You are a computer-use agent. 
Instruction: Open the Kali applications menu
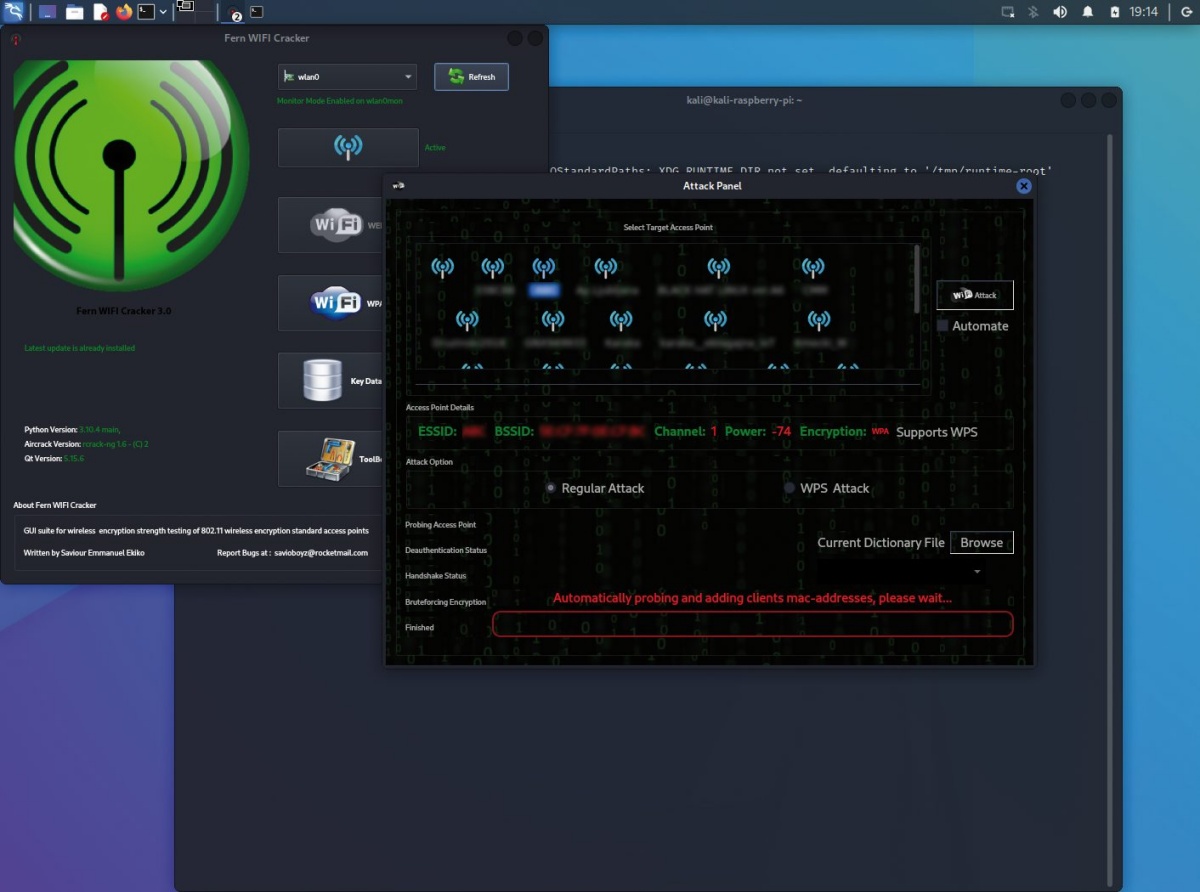click(13, 12)
